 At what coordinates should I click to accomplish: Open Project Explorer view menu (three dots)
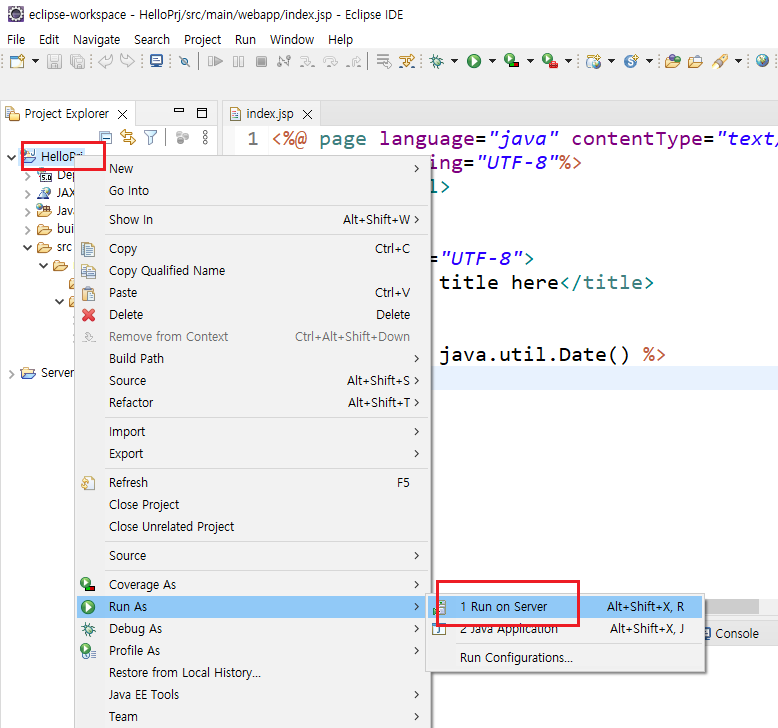[205, 137]
